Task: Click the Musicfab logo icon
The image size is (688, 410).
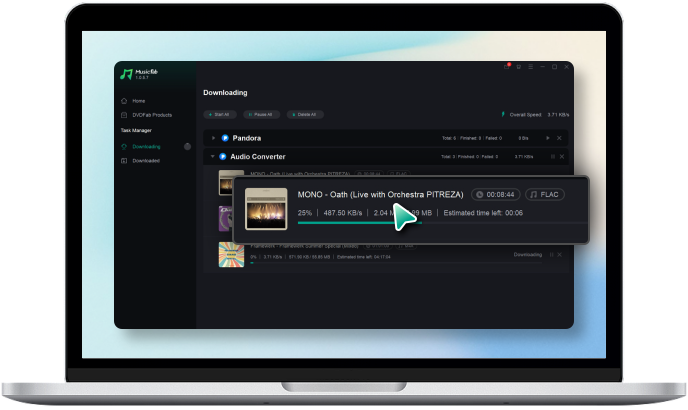Action: tap(126, 74)
